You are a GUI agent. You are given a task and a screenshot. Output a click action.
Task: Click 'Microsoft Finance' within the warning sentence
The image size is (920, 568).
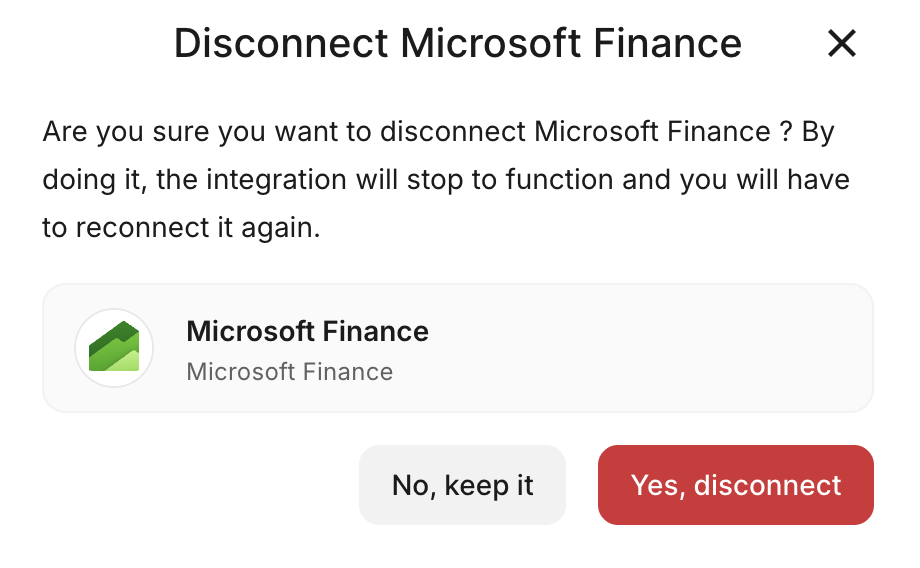(x=652, y=132)
